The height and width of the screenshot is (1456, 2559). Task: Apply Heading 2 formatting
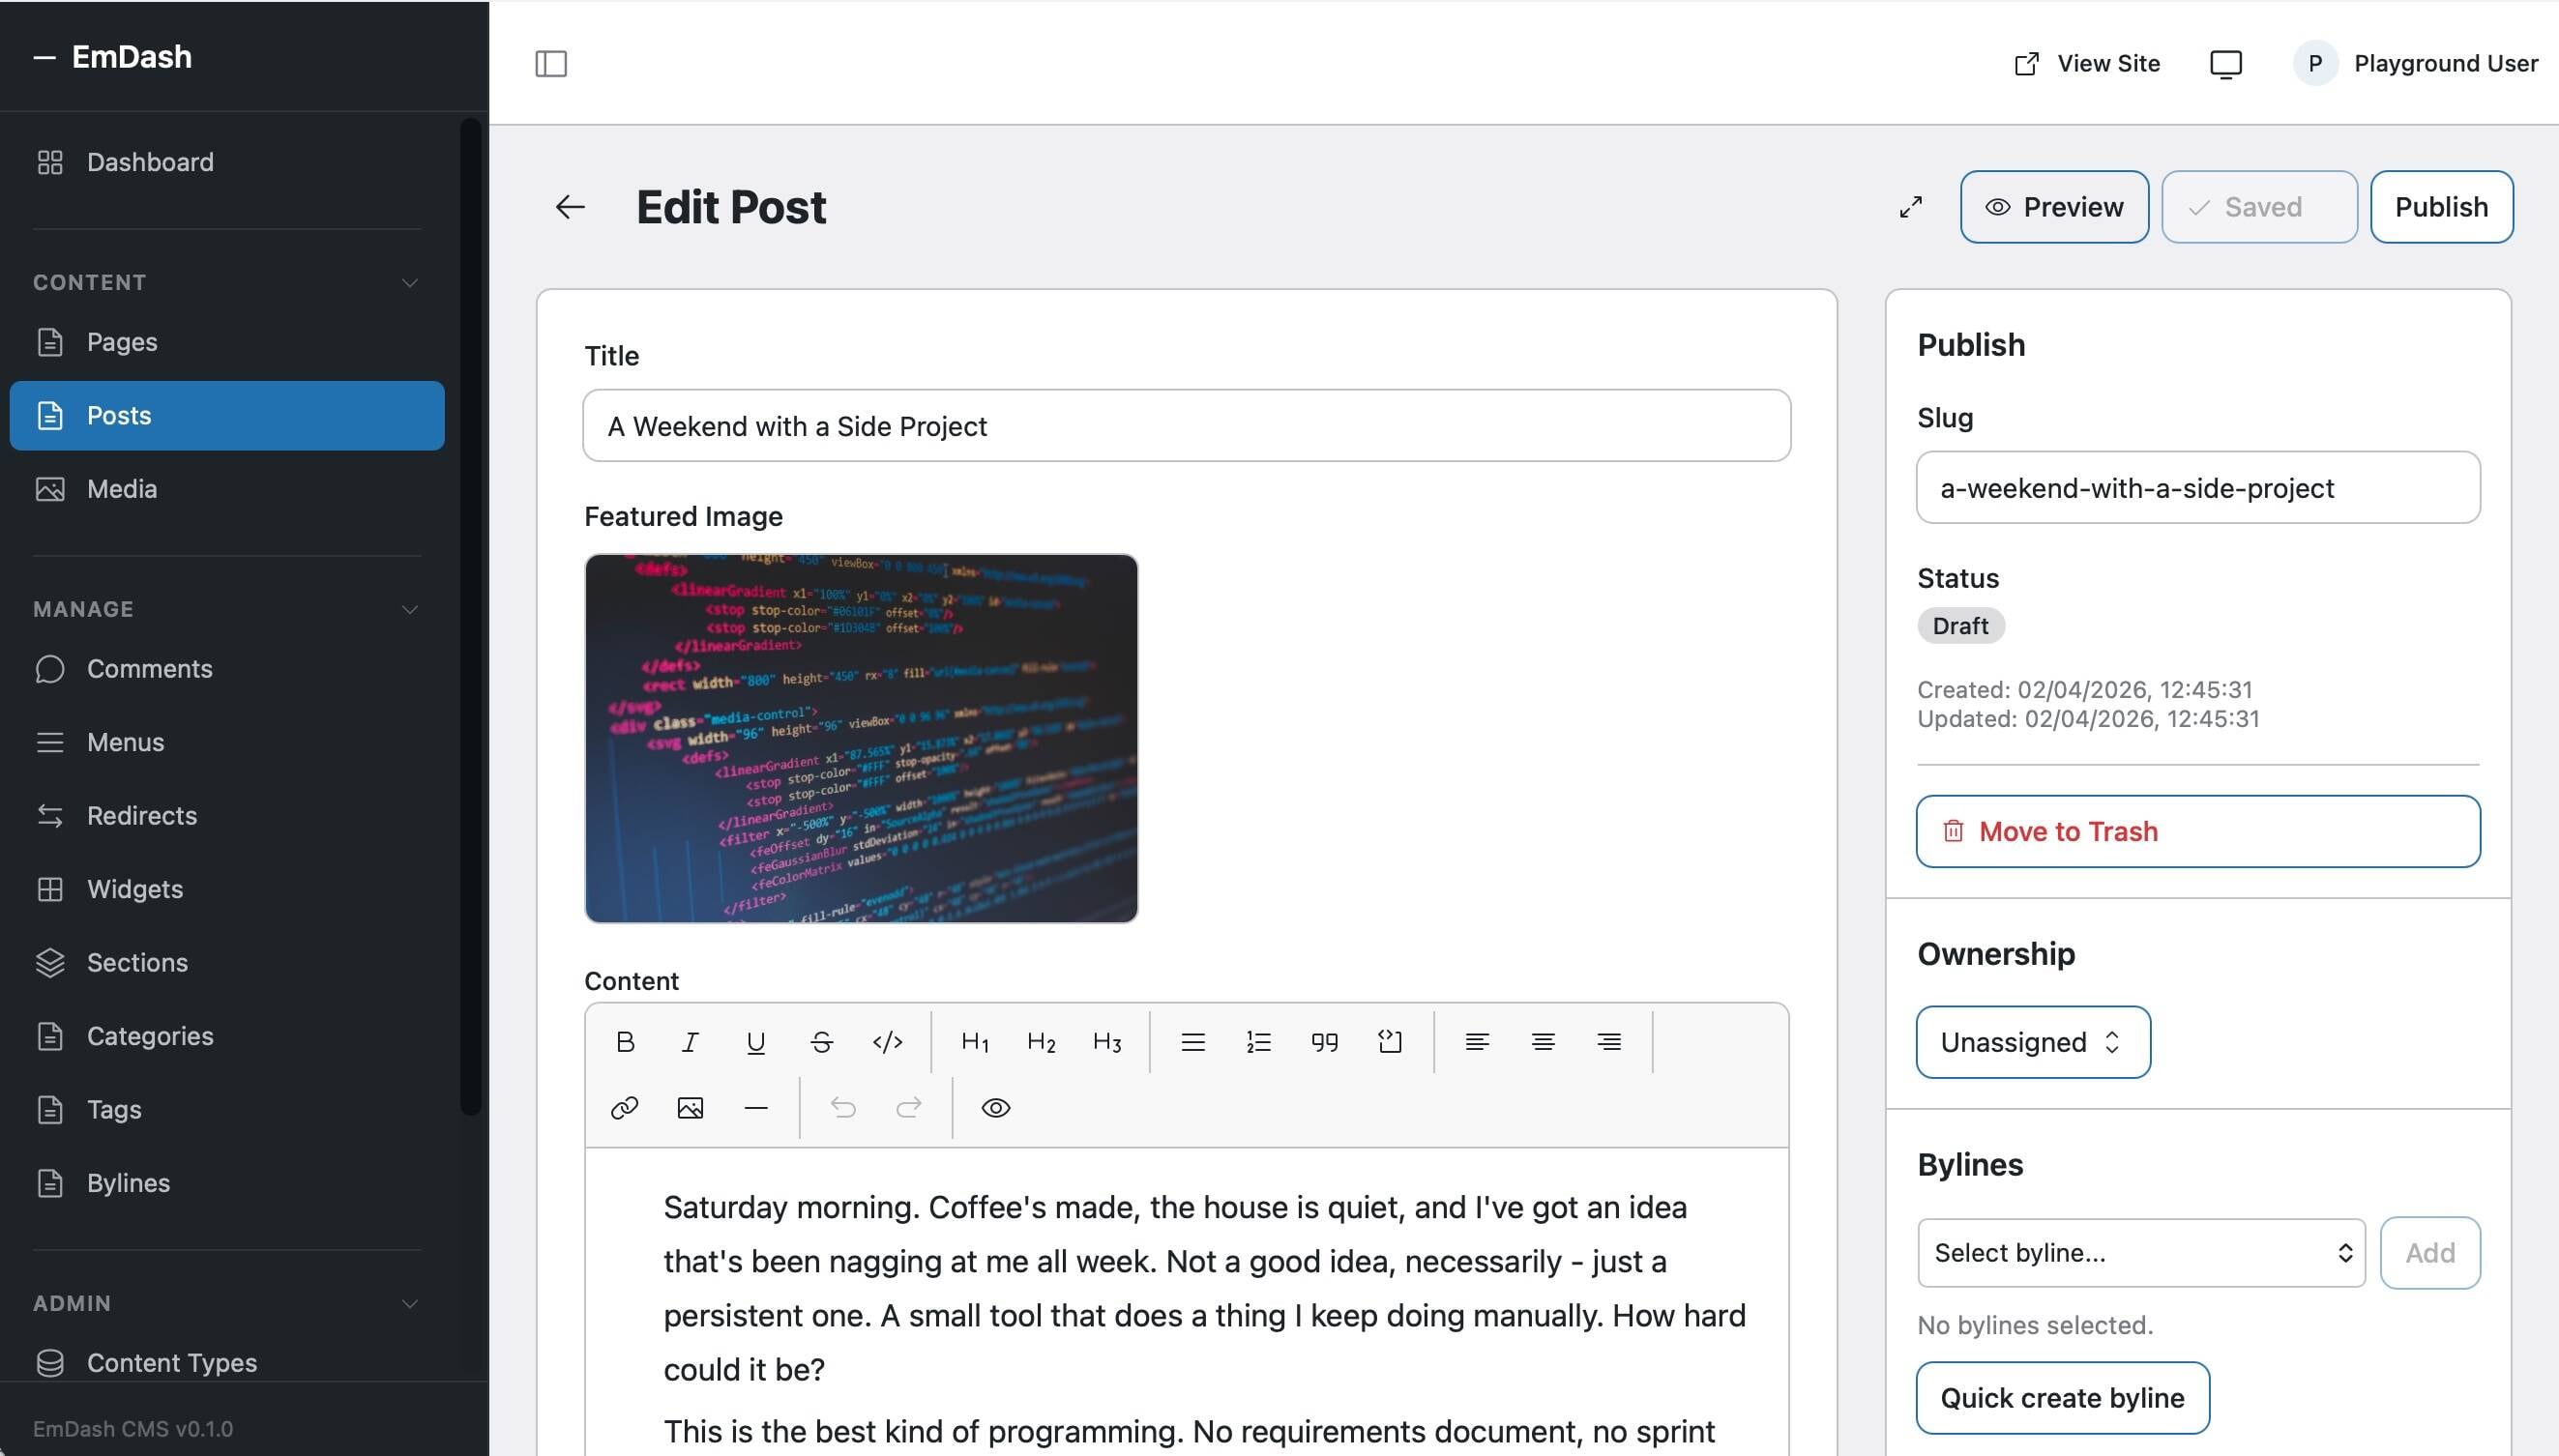click(1041, 1041)
